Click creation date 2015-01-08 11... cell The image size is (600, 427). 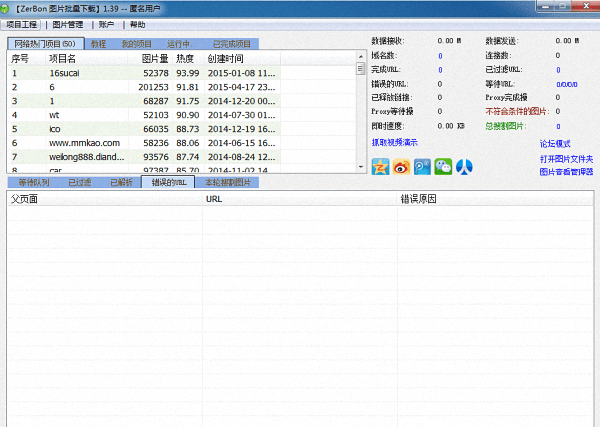pos(241,73)
